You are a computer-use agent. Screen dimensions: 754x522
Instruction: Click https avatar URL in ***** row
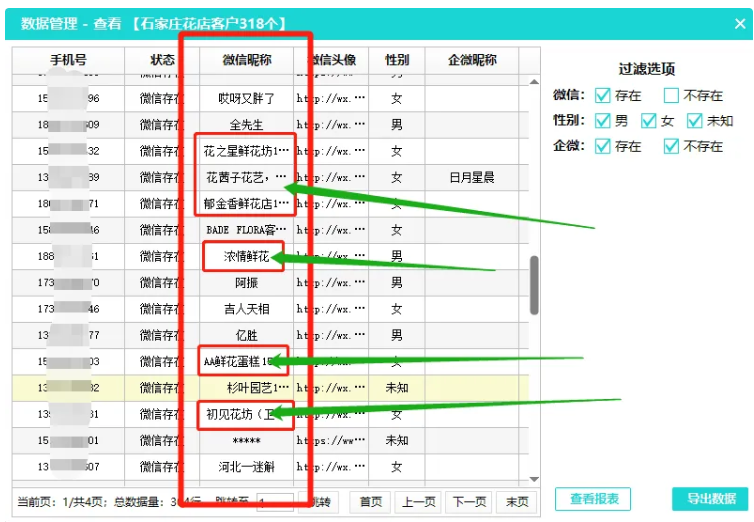[x=331, y=440]
